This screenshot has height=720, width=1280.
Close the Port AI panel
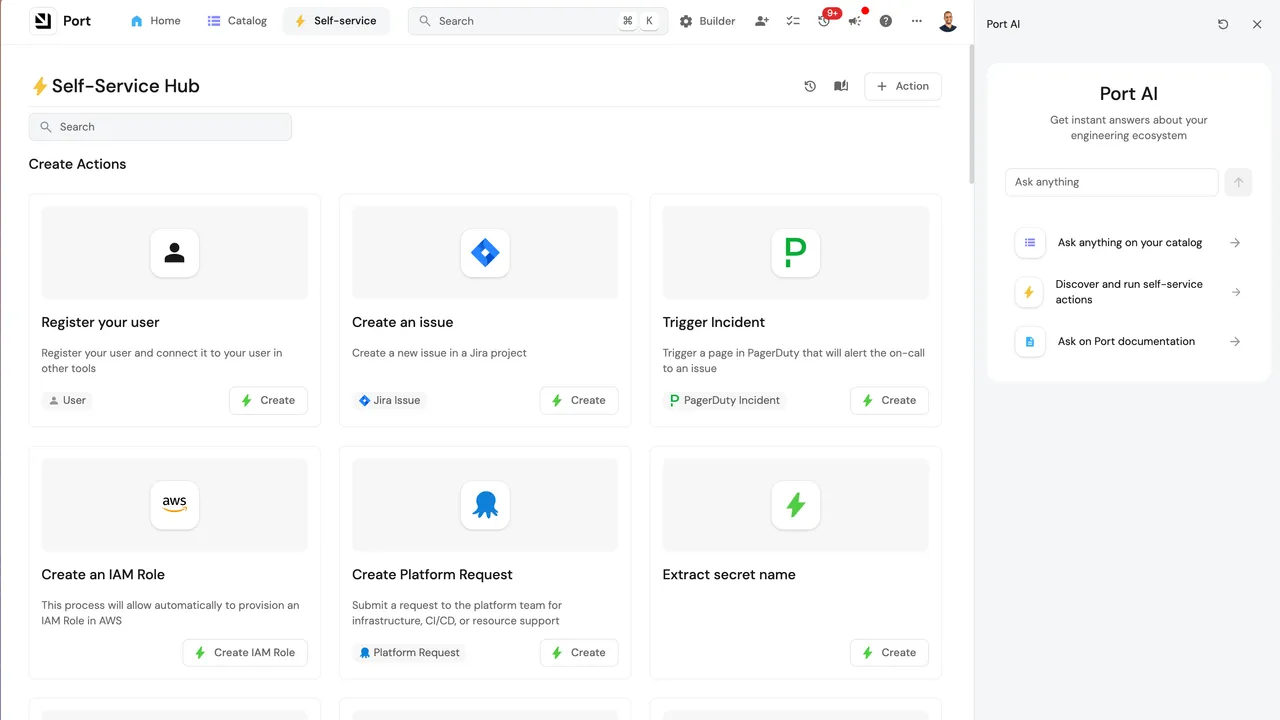1257,24
